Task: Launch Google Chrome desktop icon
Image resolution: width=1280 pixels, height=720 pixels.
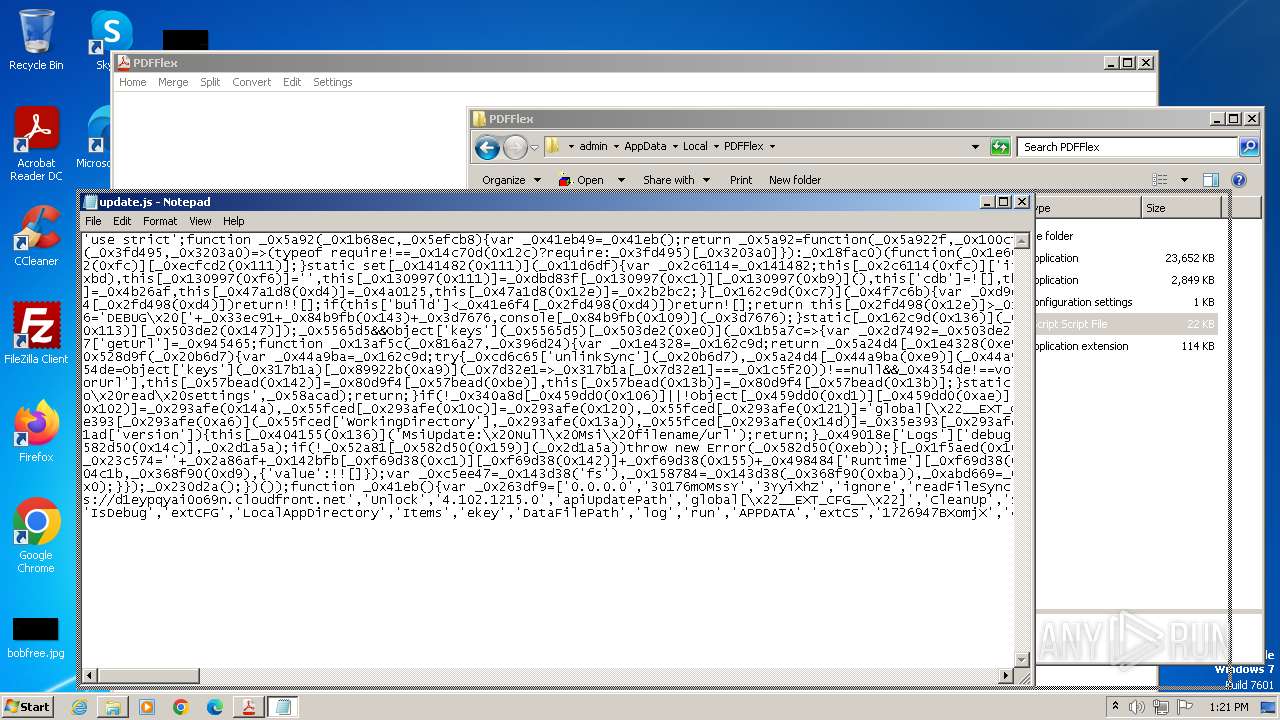Action: [36, 535]
